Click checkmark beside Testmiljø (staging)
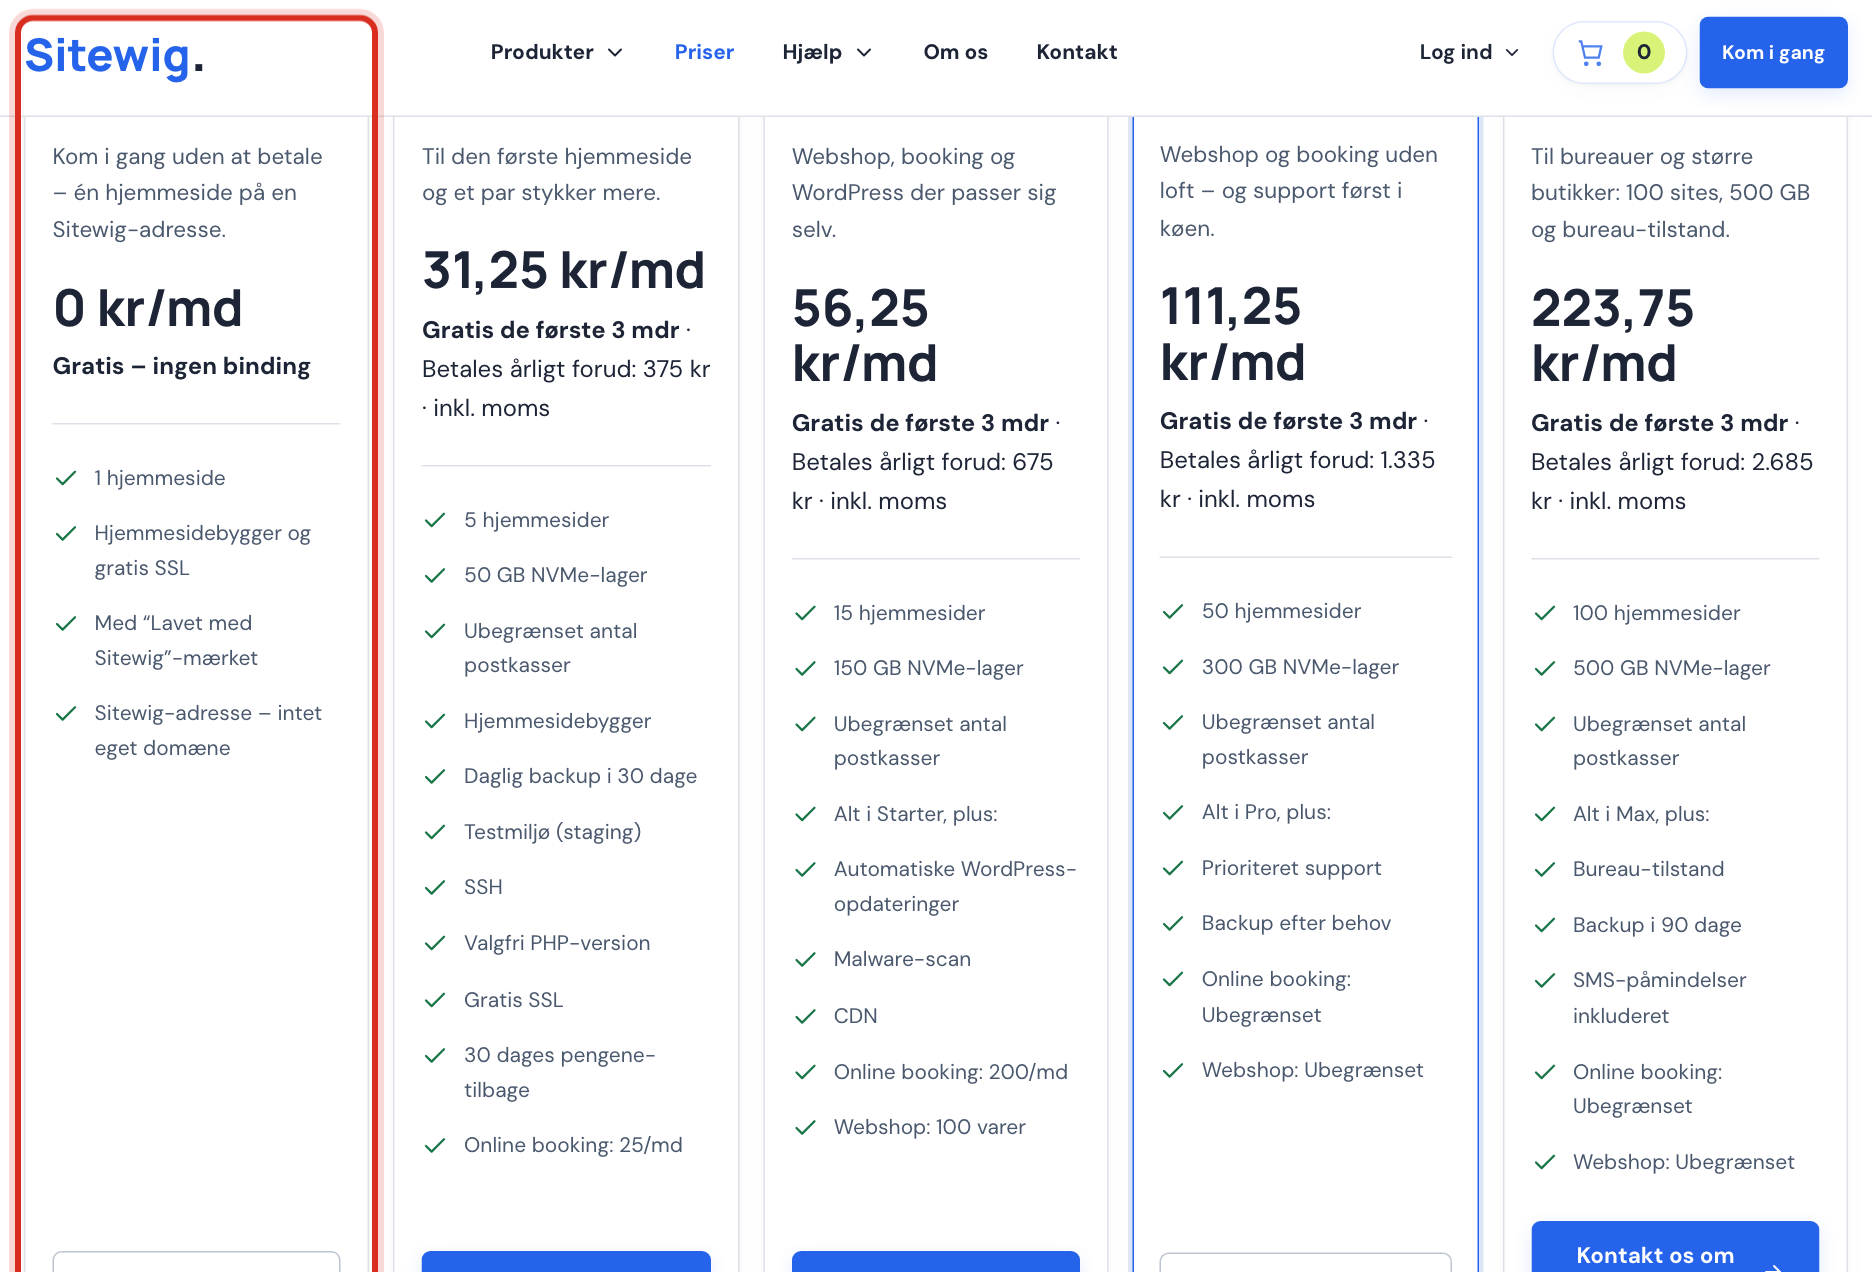Viewport: 1872px width, 1272px height. pos(435,832)
